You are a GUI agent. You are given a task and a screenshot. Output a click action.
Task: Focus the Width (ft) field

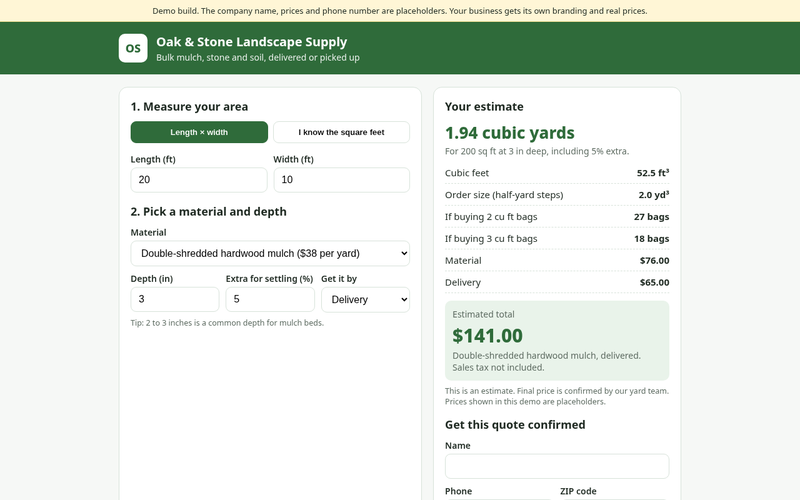click(341, 180)
